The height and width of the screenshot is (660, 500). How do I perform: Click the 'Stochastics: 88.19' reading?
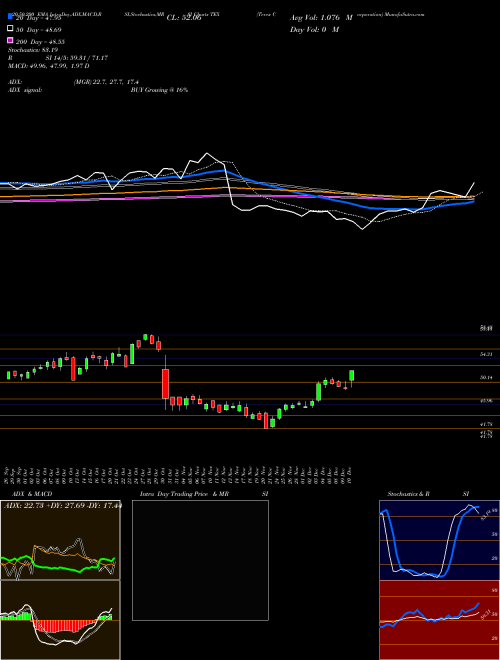(x=33, y=50)
